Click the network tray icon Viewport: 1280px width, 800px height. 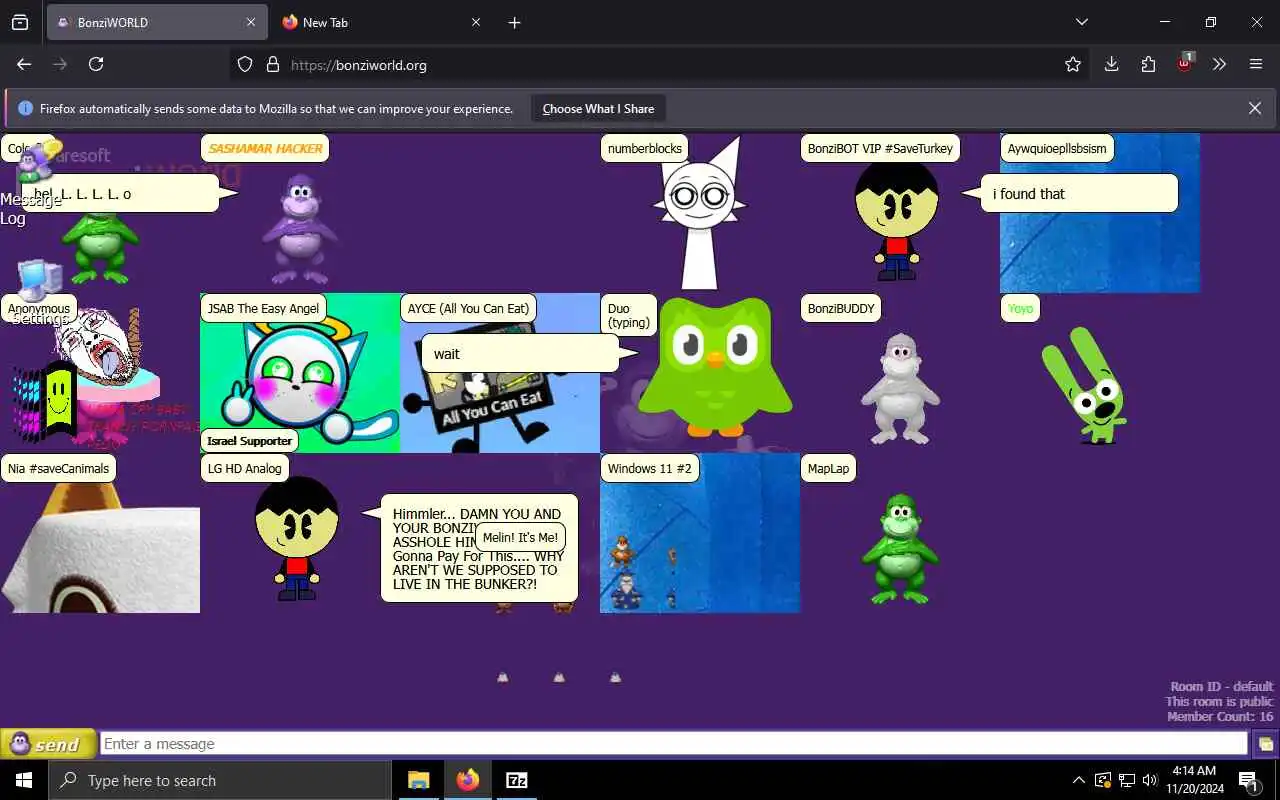1126,780
